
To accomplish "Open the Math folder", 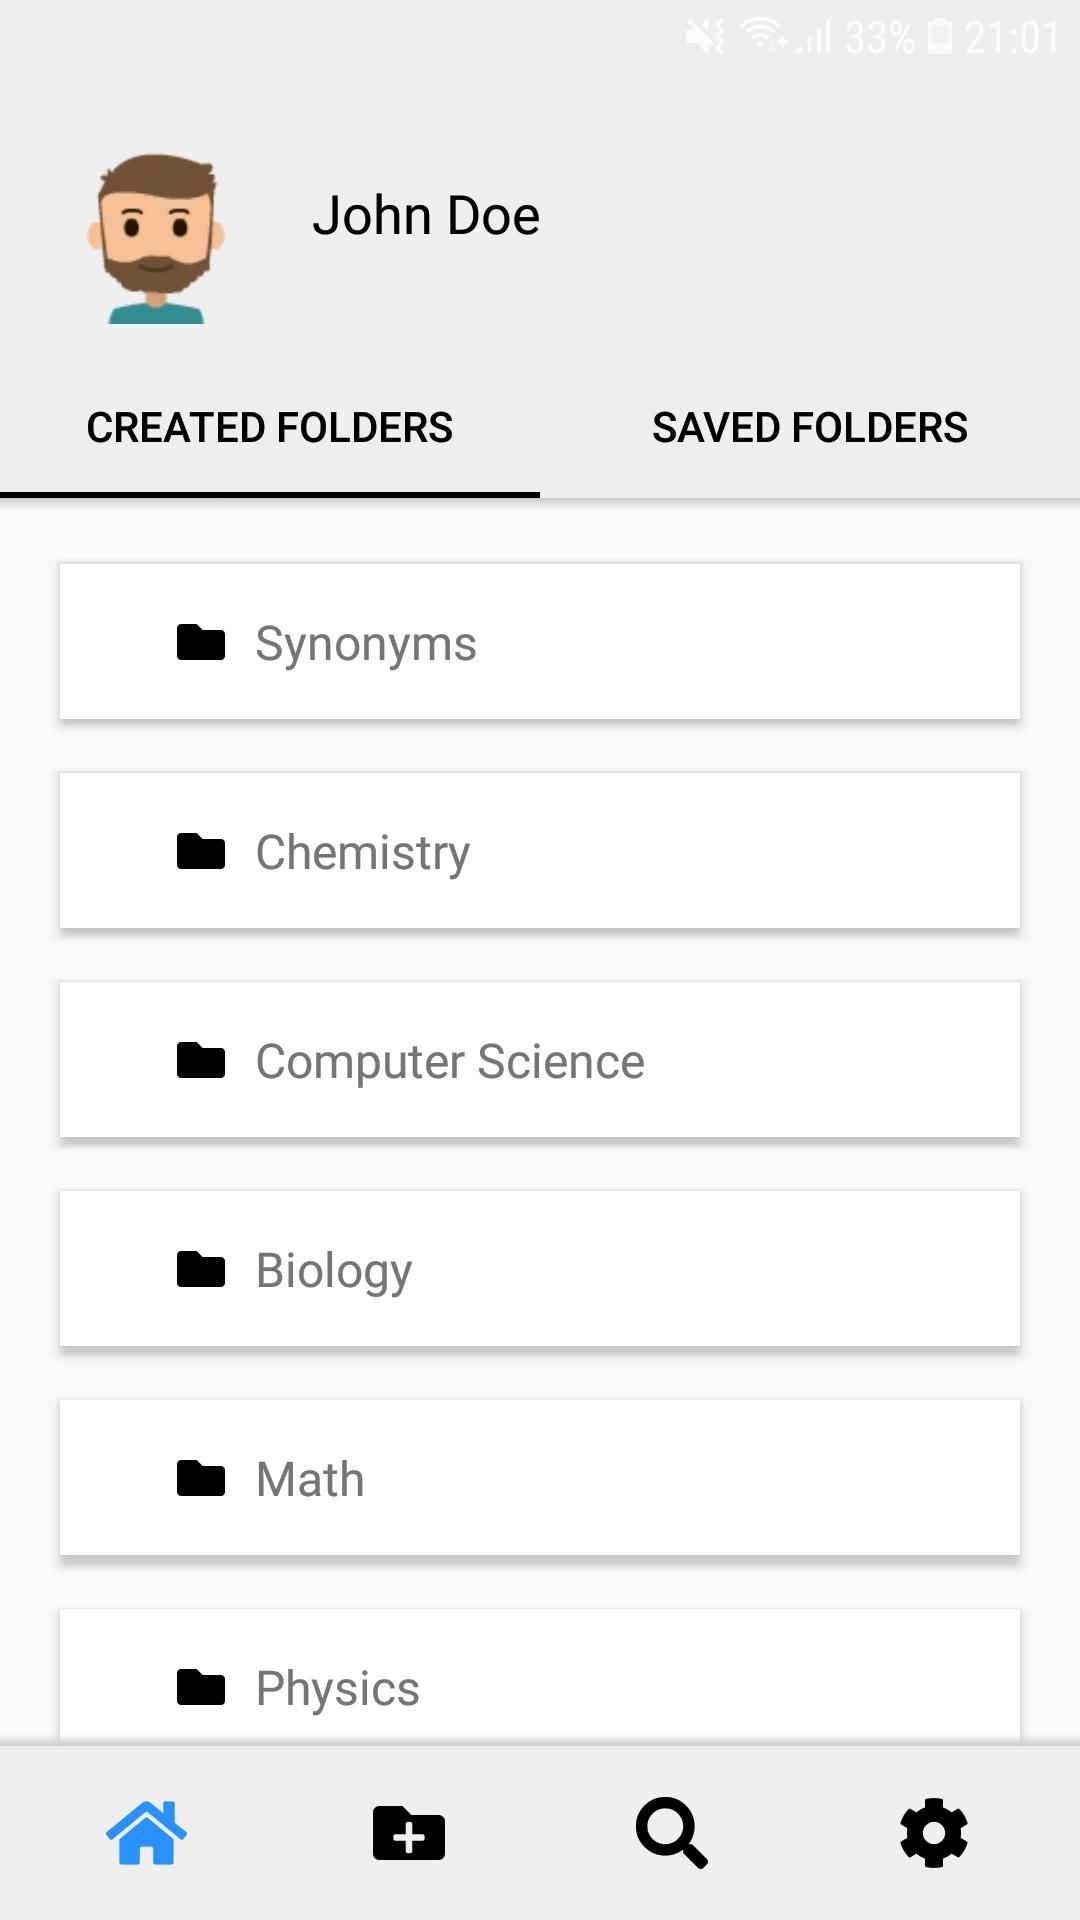I will [540, 1478].
